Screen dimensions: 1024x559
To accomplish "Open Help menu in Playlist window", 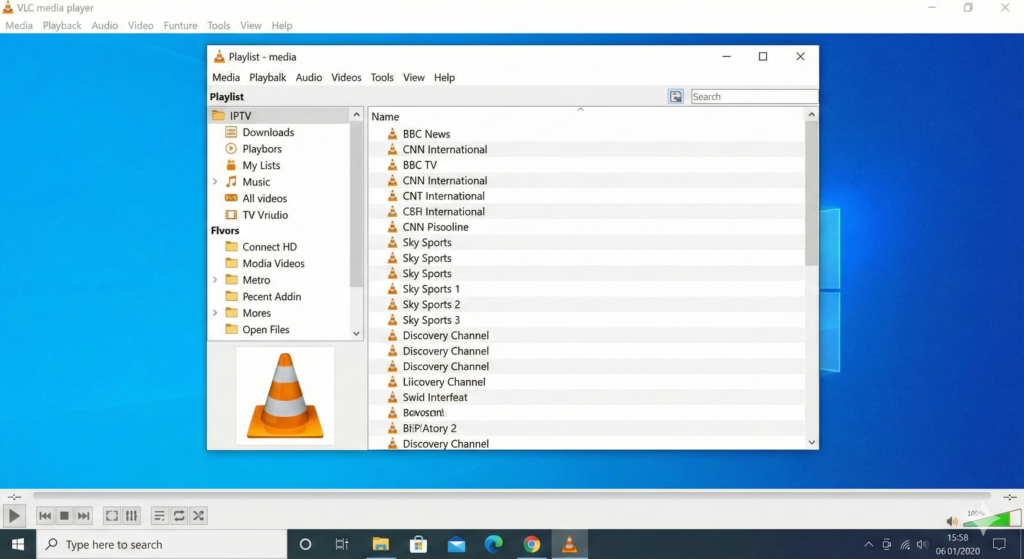I will (444, 77).
